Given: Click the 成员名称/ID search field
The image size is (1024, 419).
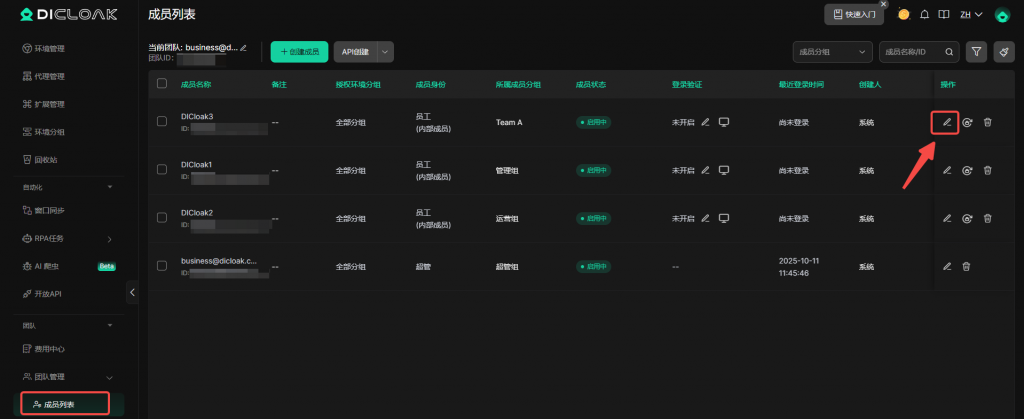Looking at the screenshot, I should tap(910, 51).
